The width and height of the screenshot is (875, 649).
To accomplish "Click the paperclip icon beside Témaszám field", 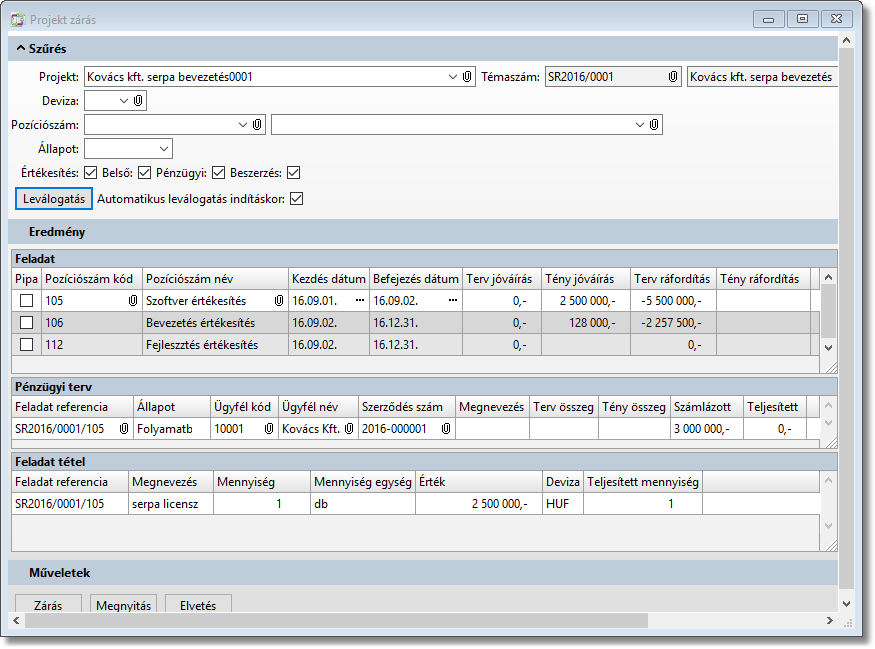I will pyautogui.click(x=673, y=77).
